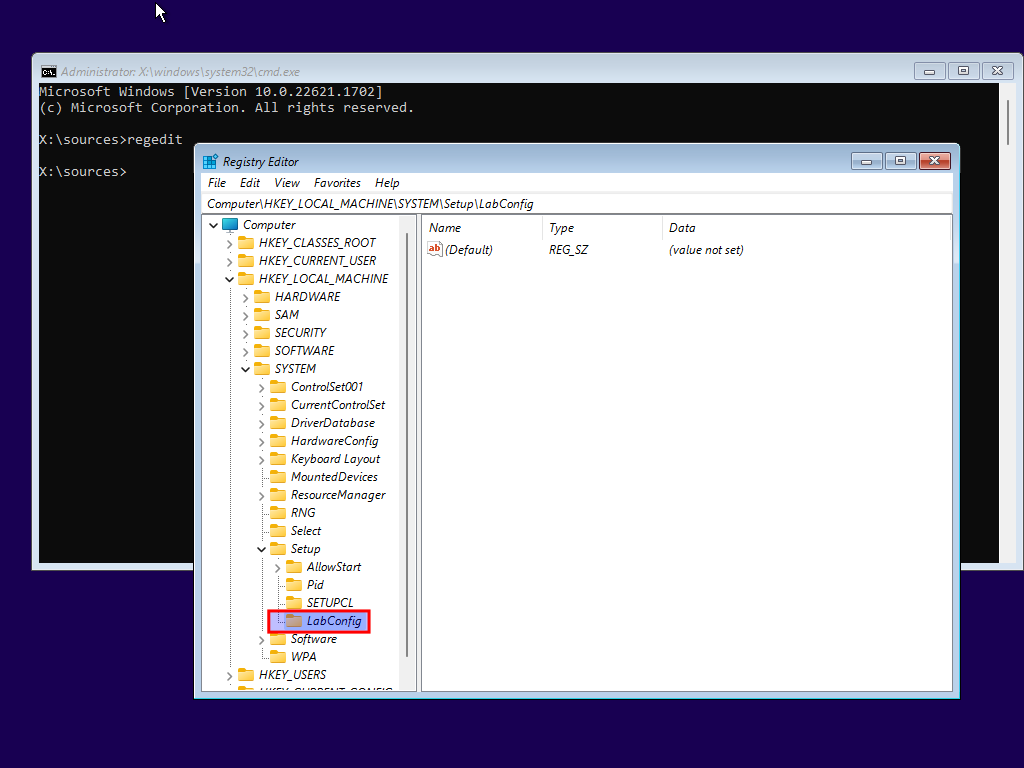Image resolution: width=1024 pixels, height=768 pixels.
Task: Click the SYSTEM folder icon
Action: 262,368
